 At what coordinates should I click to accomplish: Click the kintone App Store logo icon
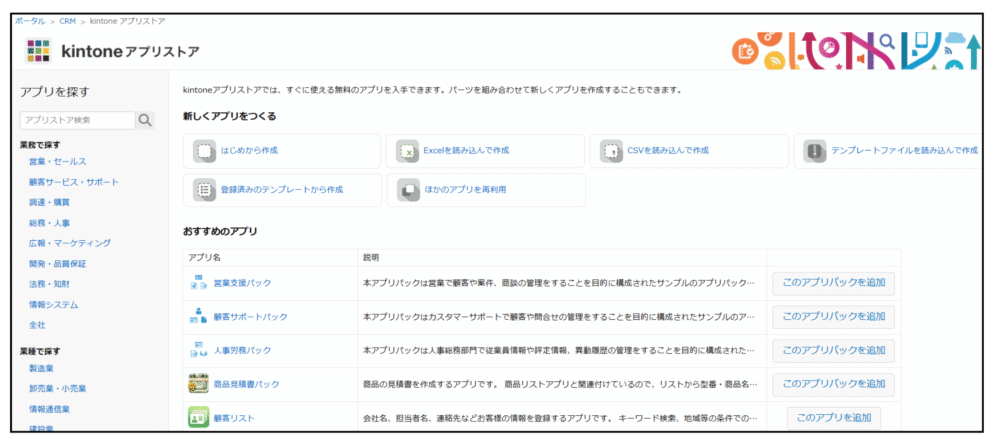pos(38,51)
